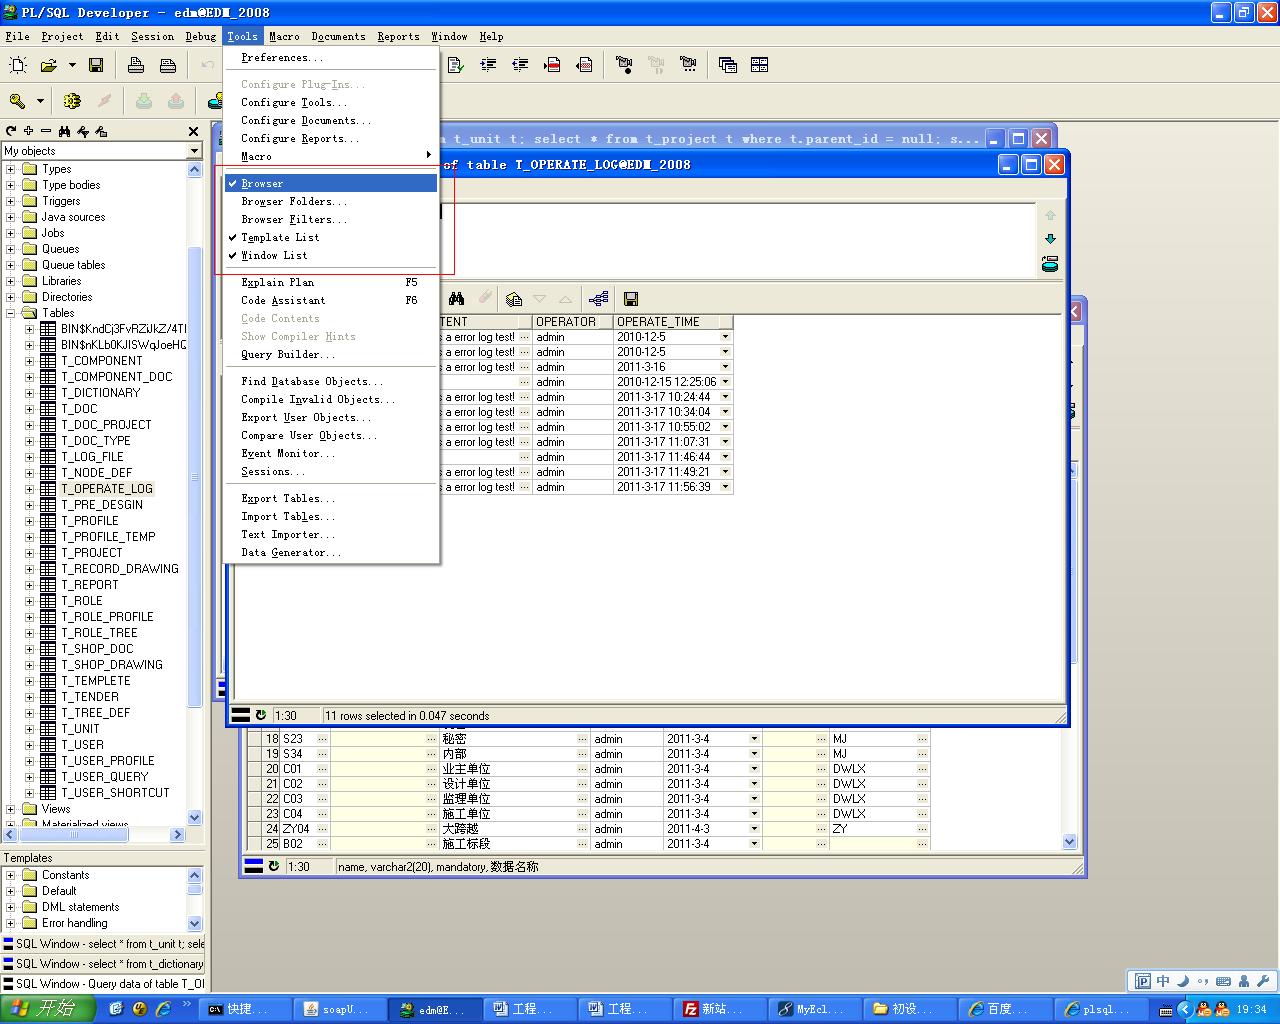Open the Reports menu
The width and height of the screenshot is (1280, 1024).
click(x=398, y=36)
